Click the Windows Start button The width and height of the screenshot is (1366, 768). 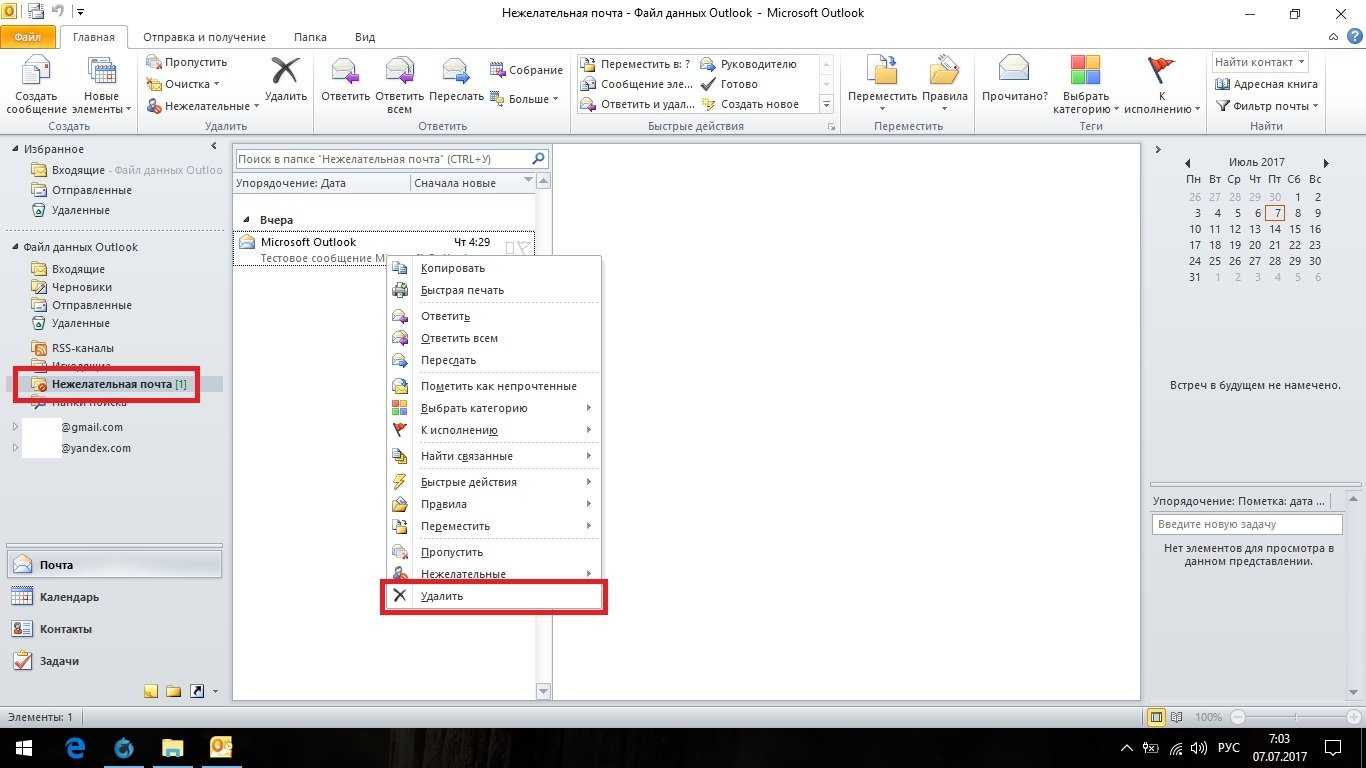pos(23,747)
